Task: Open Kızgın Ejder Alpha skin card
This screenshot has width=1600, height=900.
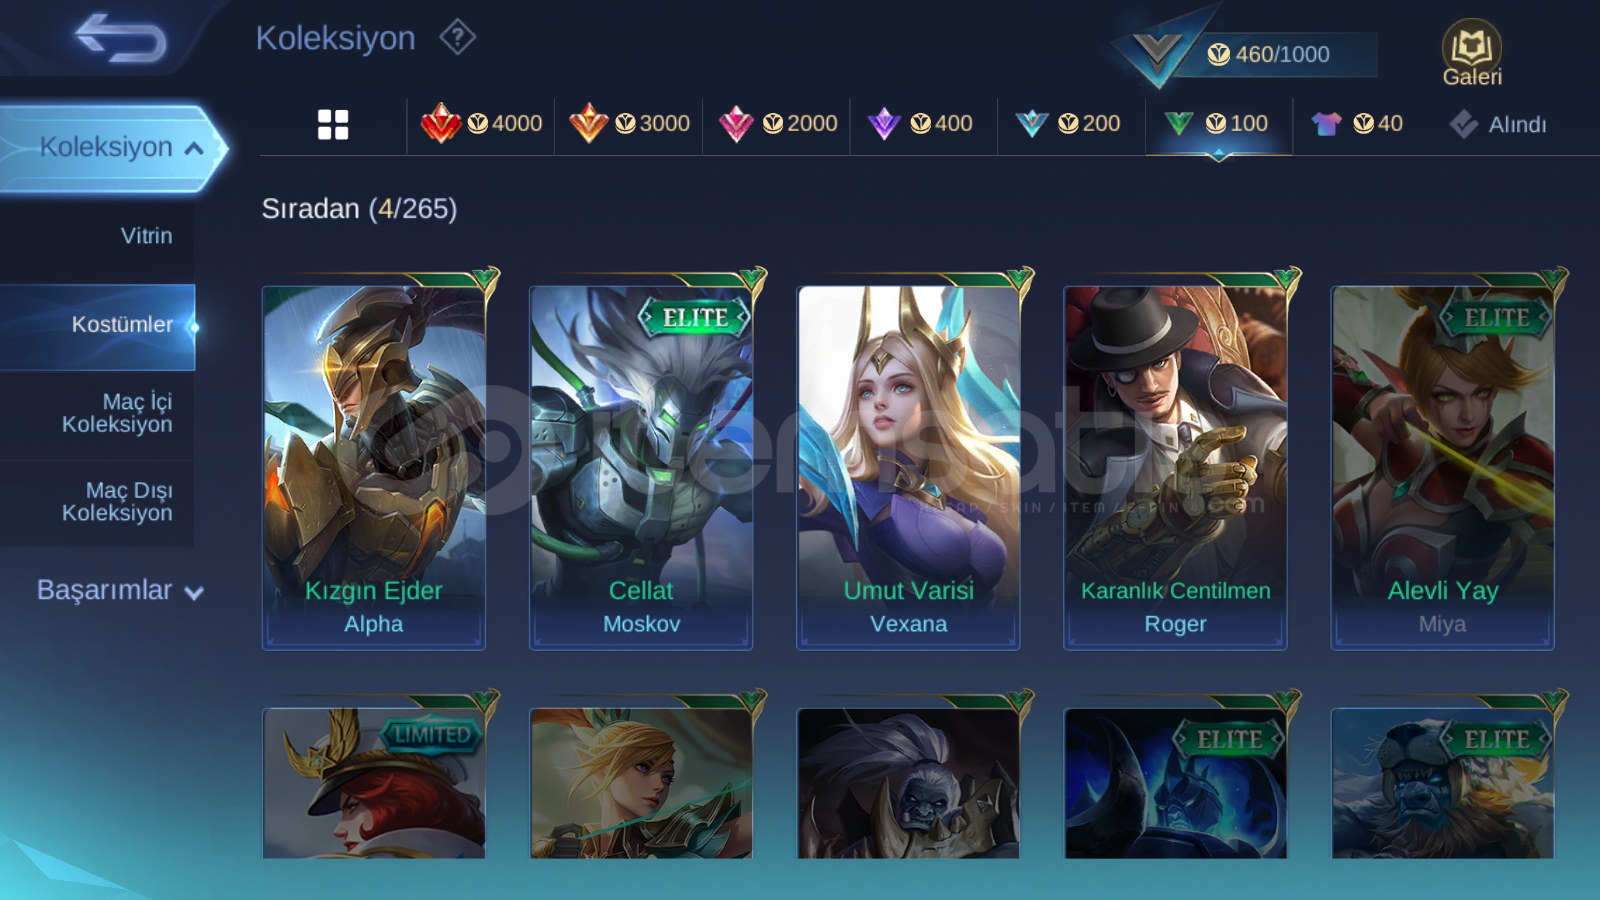Action: tap(374, 467)
